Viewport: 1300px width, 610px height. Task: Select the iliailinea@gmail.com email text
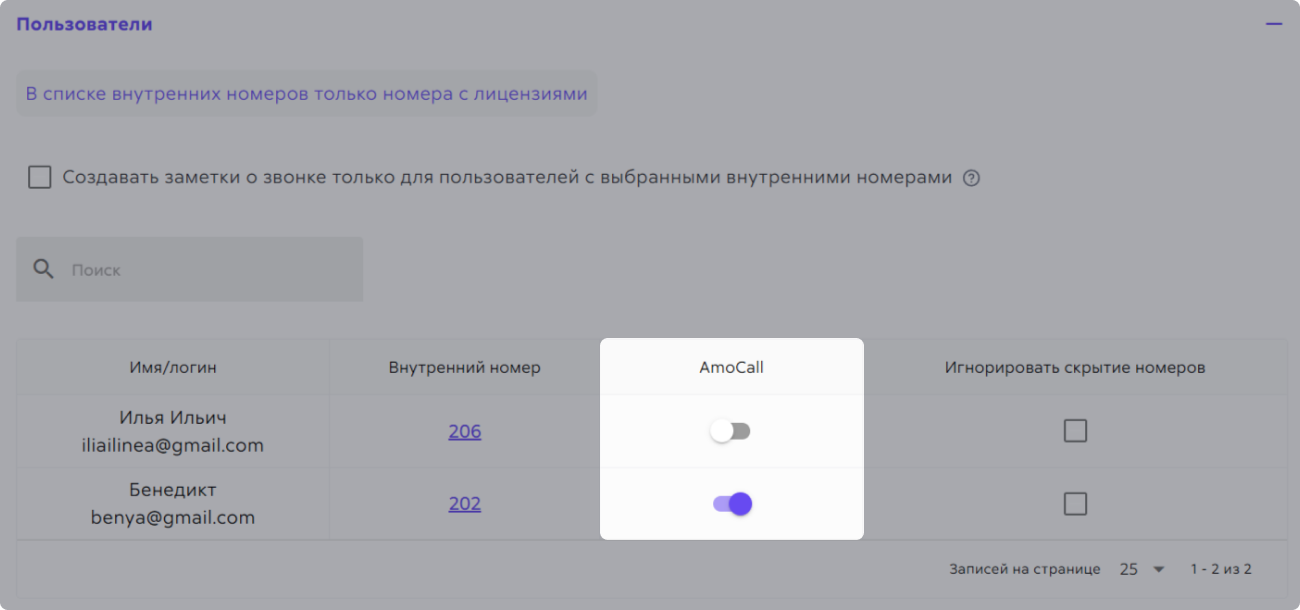point(173,446)
